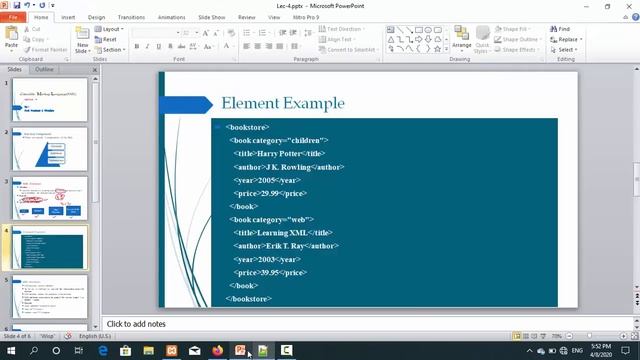640x360 pixels.
Task: Open the Layout dropdown
Action: click(x=109, y=29)
